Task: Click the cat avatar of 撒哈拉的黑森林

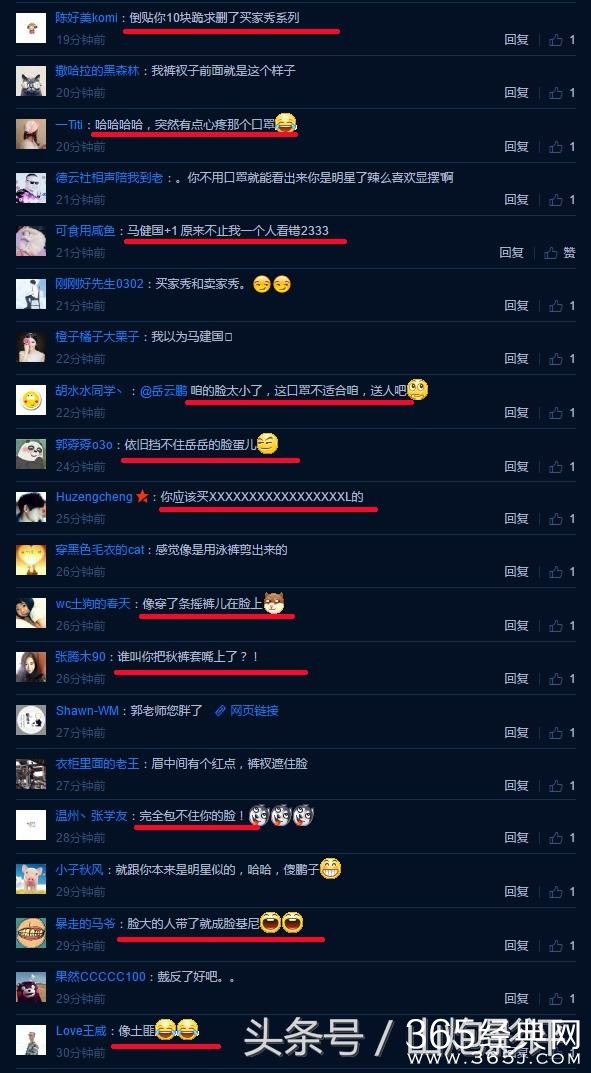Action: coord(31,79)
